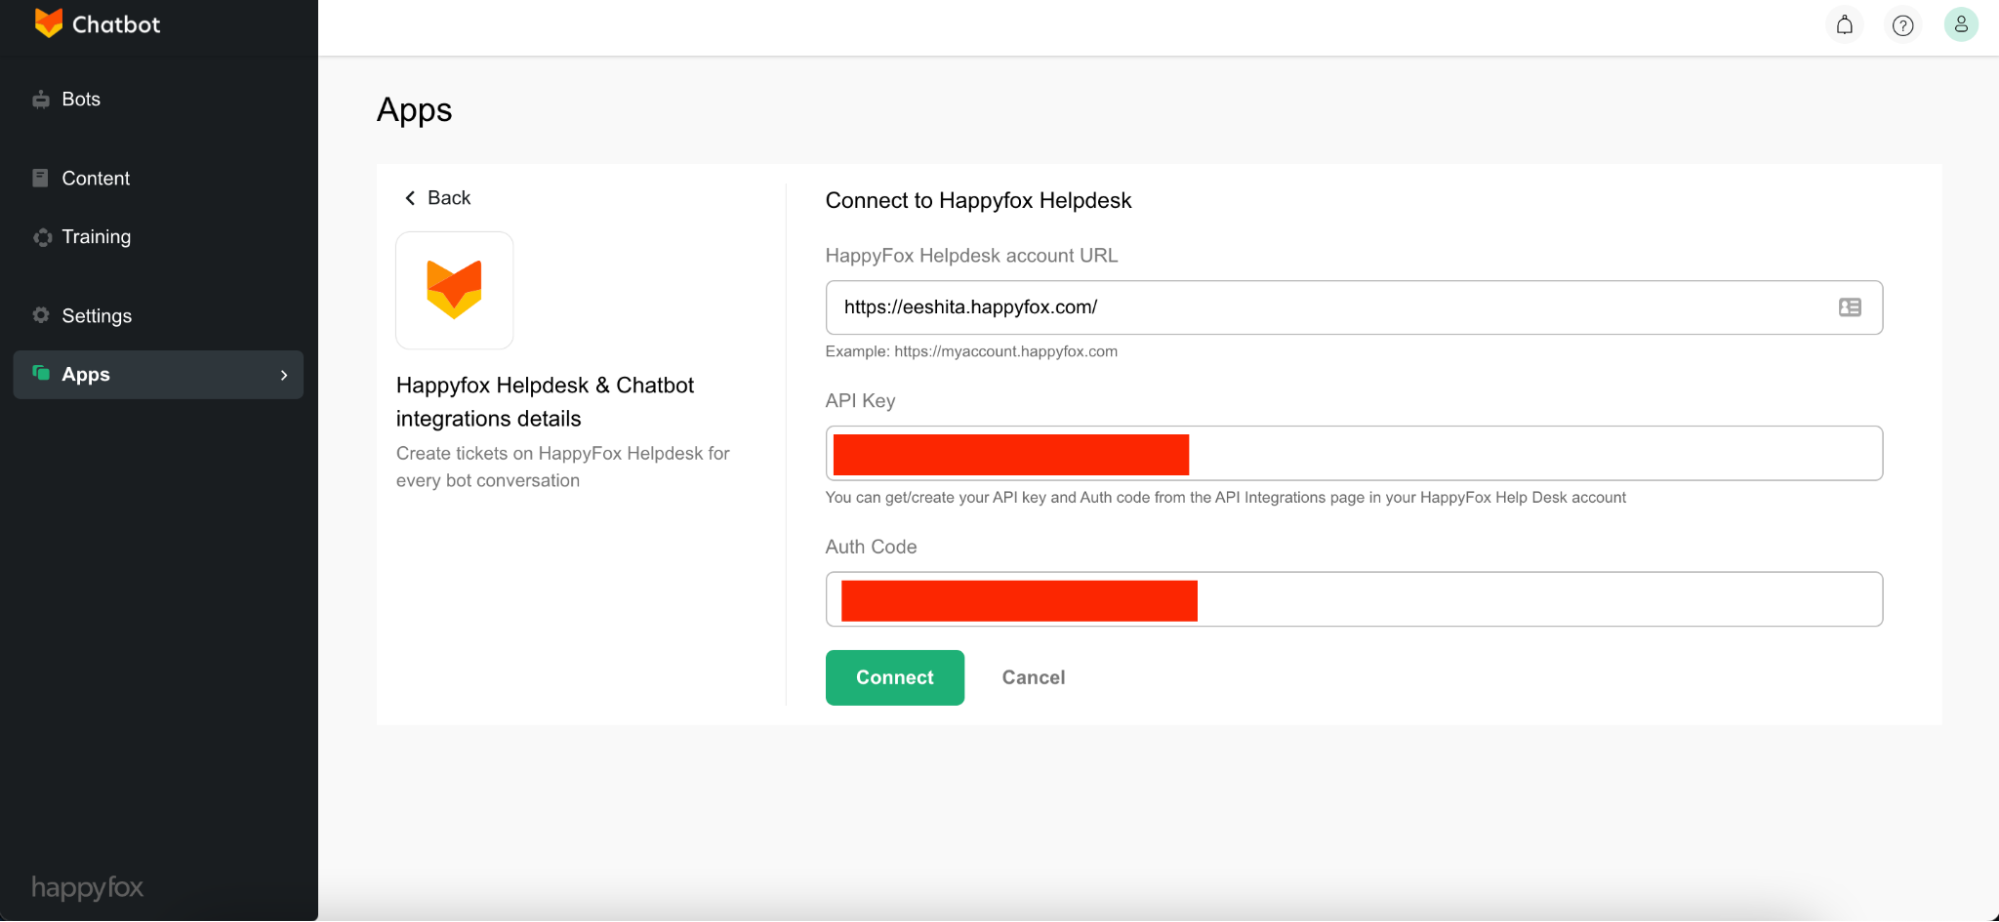Image resolution: width=1999 pixels, height=922 pixels.
Task: Click the autofill card icon in URL field
Action: pos(1849,307)
